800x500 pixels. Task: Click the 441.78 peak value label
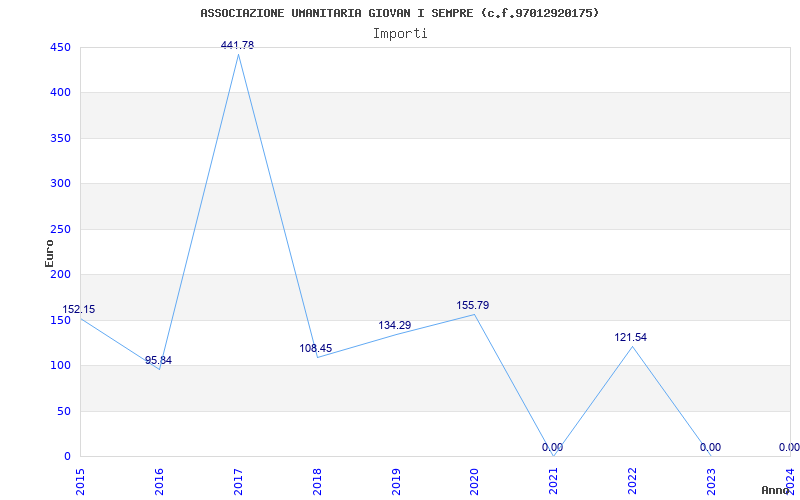coord(237,45)
